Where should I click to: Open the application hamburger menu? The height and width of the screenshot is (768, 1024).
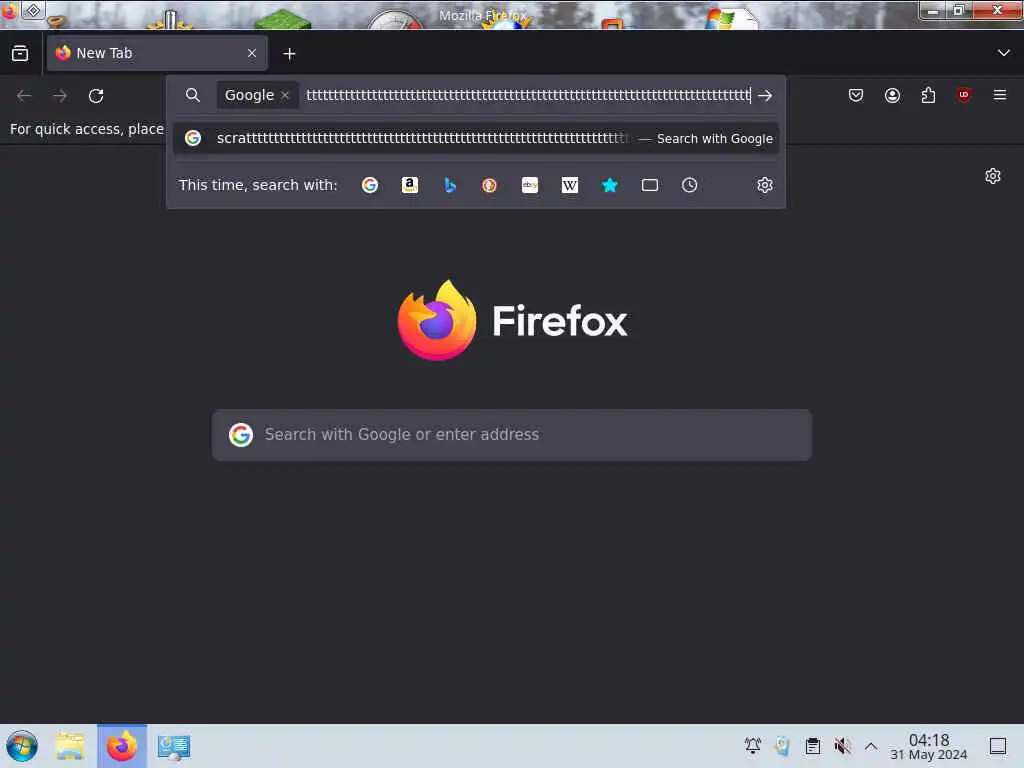click(1000, 95)
